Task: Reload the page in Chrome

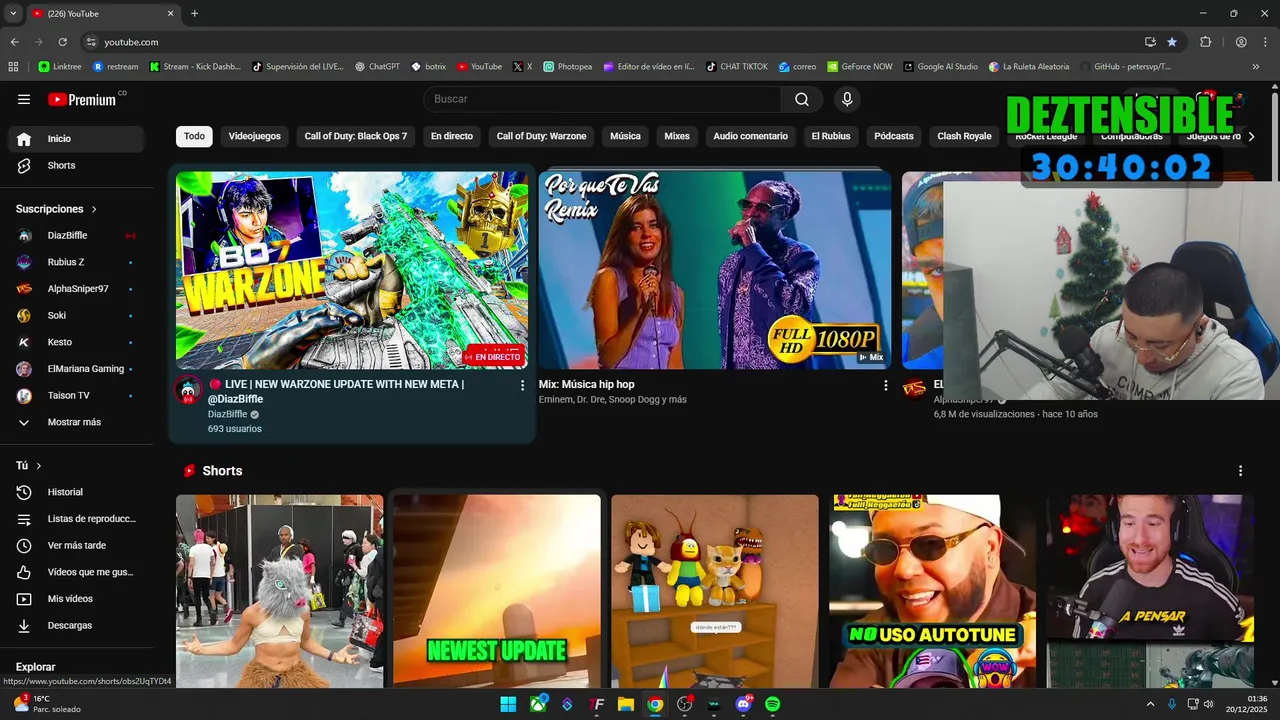Action: (62, 42)
